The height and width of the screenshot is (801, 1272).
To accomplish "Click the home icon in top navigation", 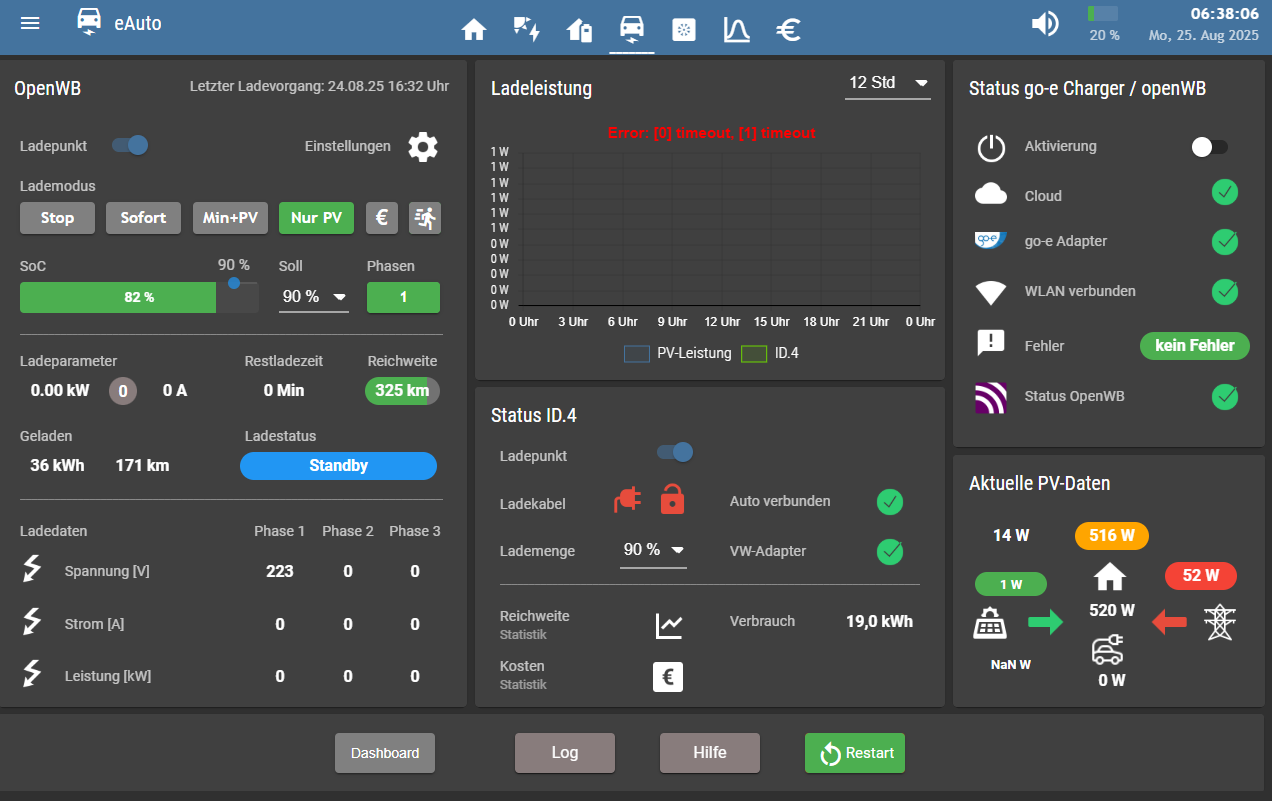I will click(x=474, y=30).
